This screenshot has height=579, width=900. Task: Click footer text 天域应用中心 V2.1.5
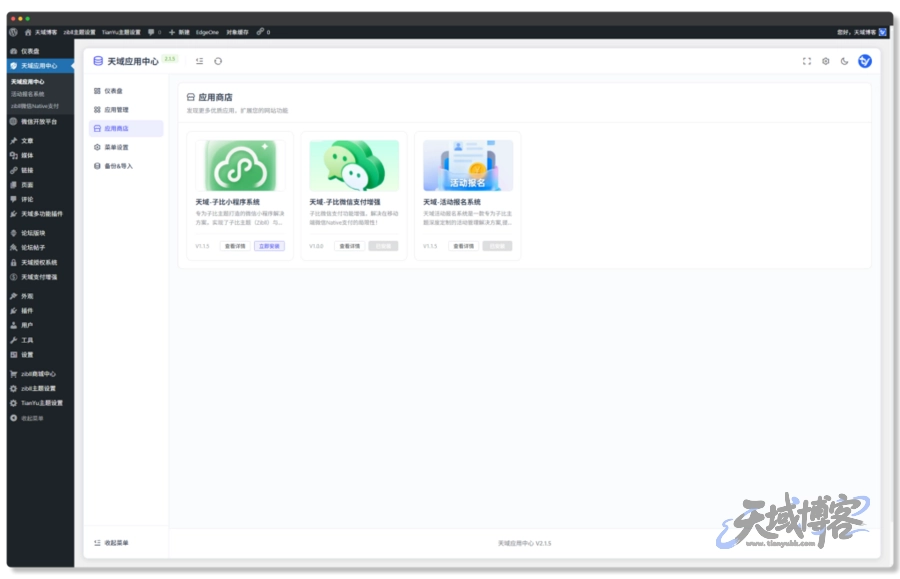click(x=525, y=543)
